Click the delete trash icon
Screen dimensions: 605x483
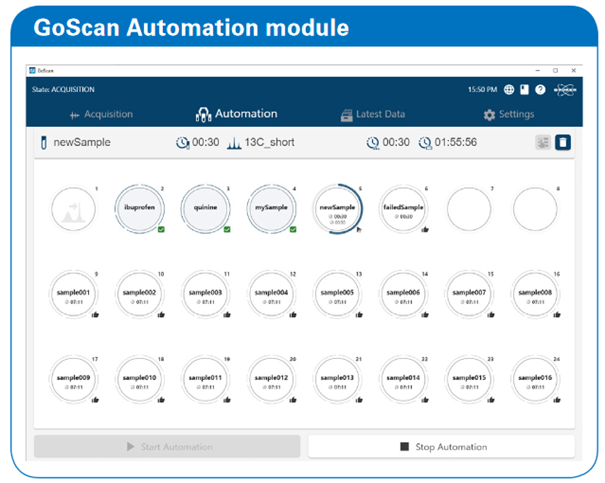[x=563, y=142]
